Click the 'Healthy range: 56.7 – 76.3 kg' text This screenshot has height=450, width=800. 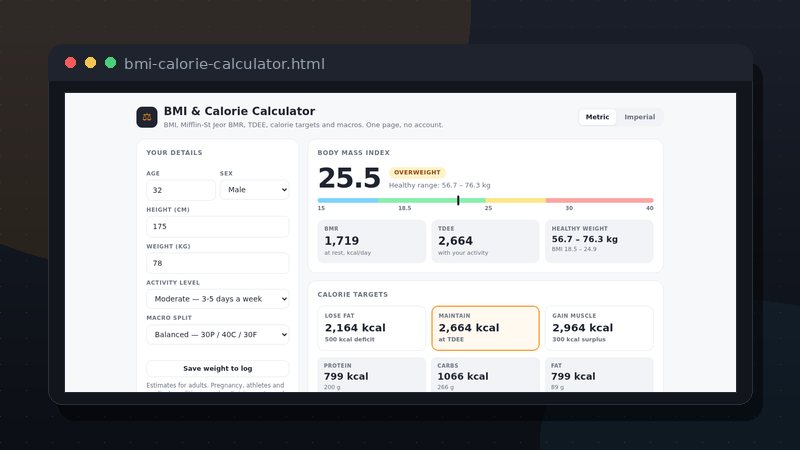tap(439, 185)
